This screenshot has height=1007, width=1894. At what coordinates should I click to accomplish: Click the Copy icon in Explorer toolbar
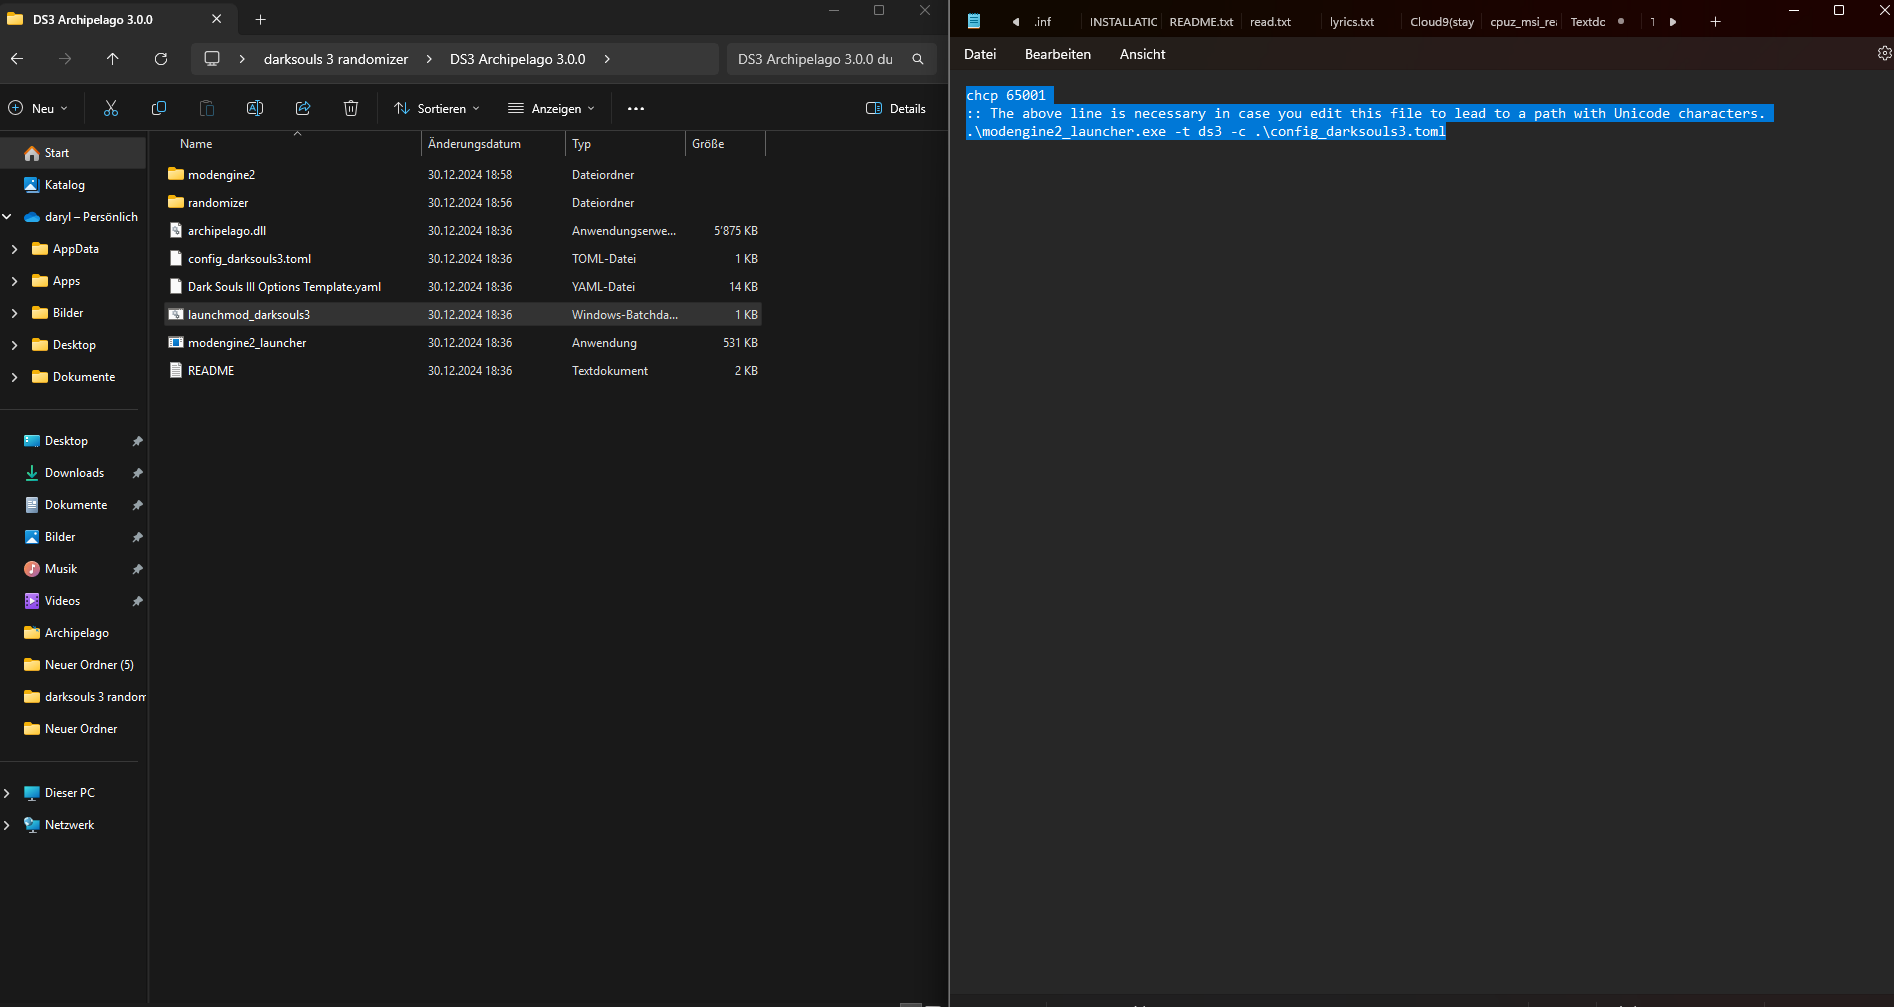[159, 108]
